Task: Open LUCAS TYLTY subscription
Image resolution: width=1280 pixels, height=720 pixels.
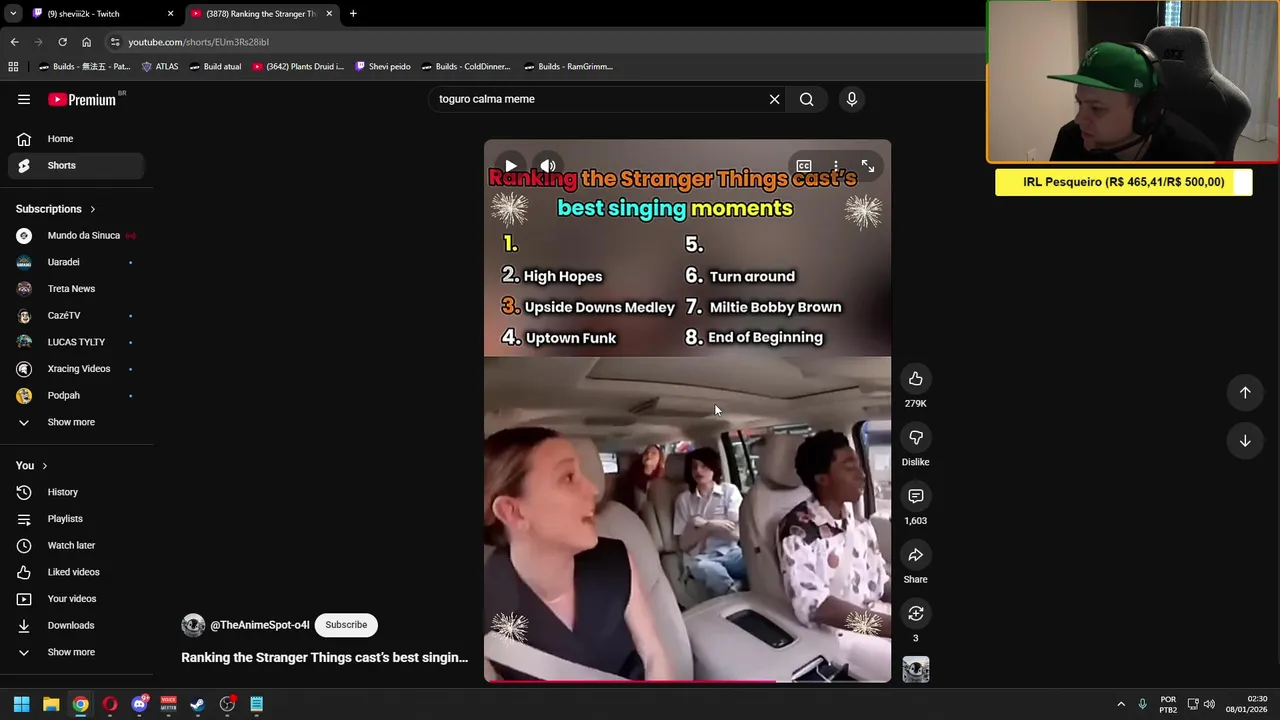Action: point(76,342)
